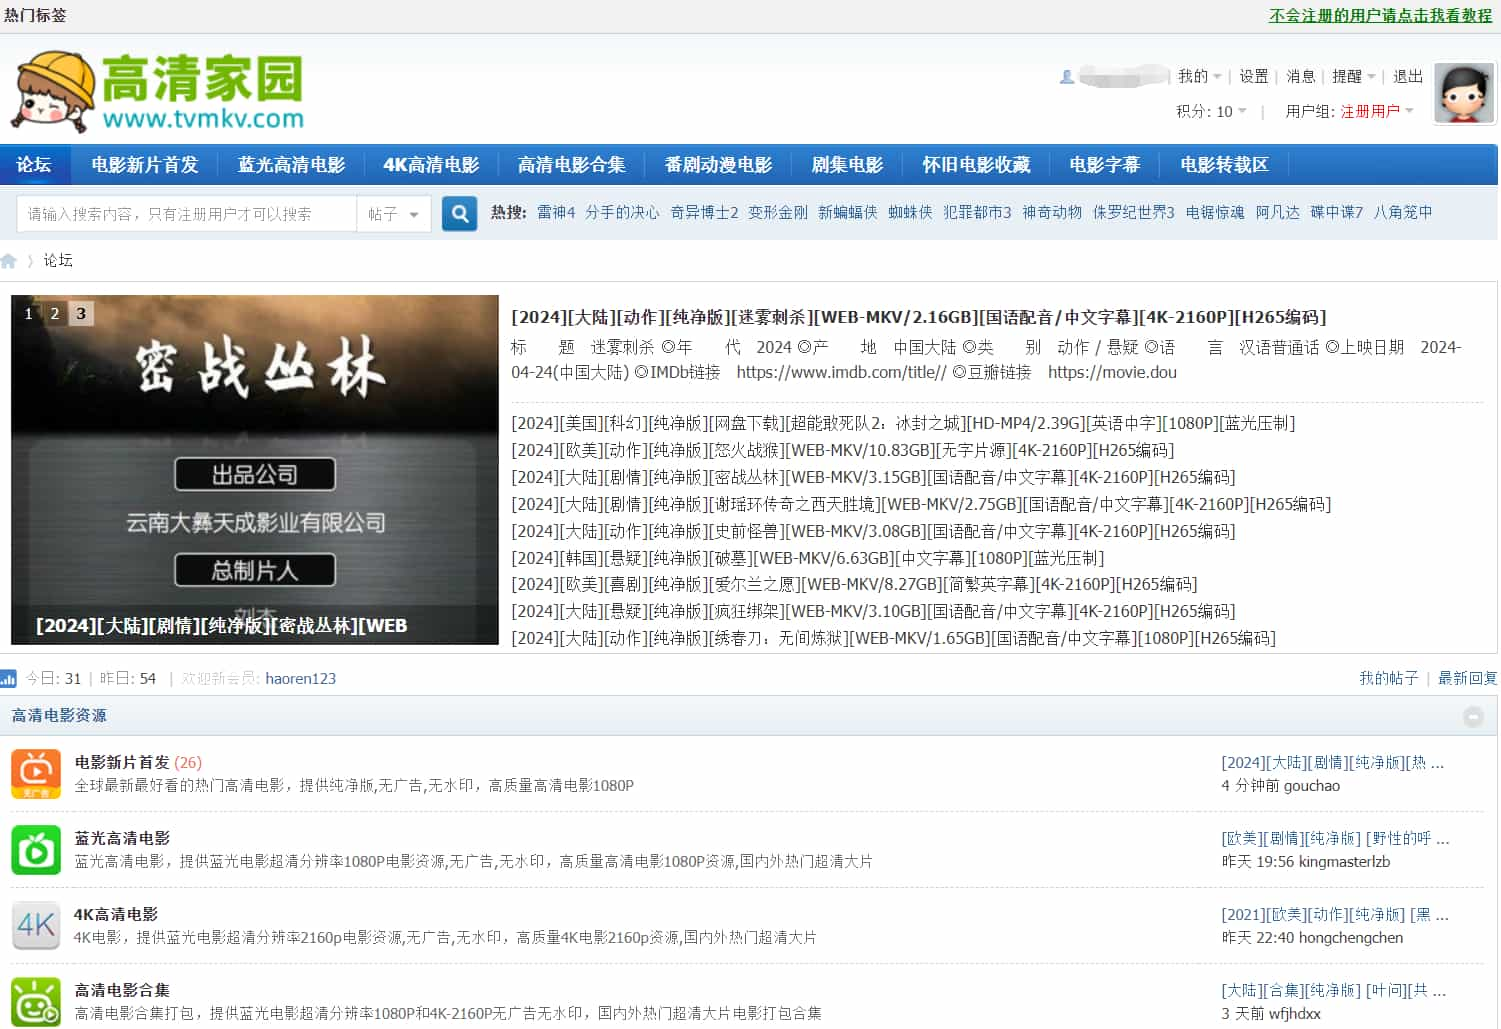Open the 电影新片首发 forum icon
This screenshot has height=1029, width=1501.
tap(36, 774)
